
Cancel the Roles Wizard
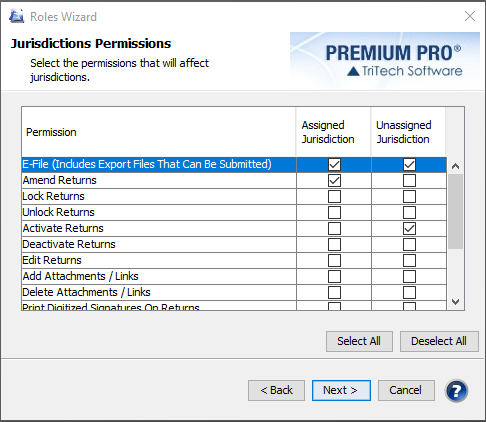point(406,390)
